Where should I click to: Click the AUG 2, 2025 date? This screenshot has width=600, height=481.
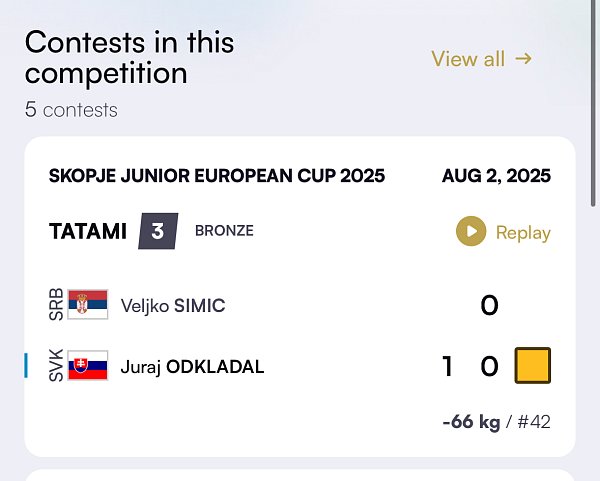[496, 176]
